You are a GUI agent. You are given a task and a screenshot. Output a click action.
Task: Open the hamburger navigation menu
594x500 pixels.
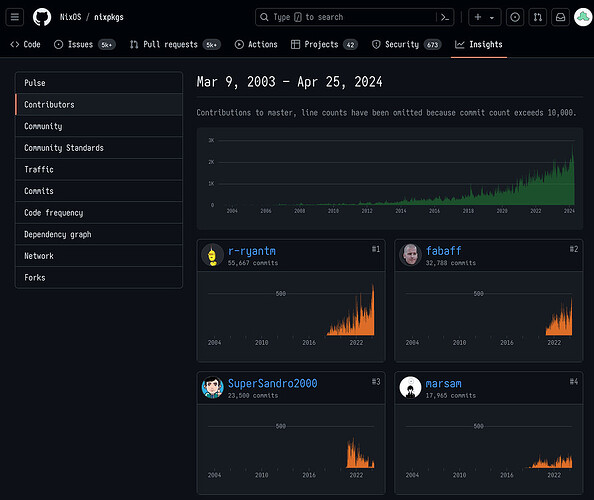15,17
